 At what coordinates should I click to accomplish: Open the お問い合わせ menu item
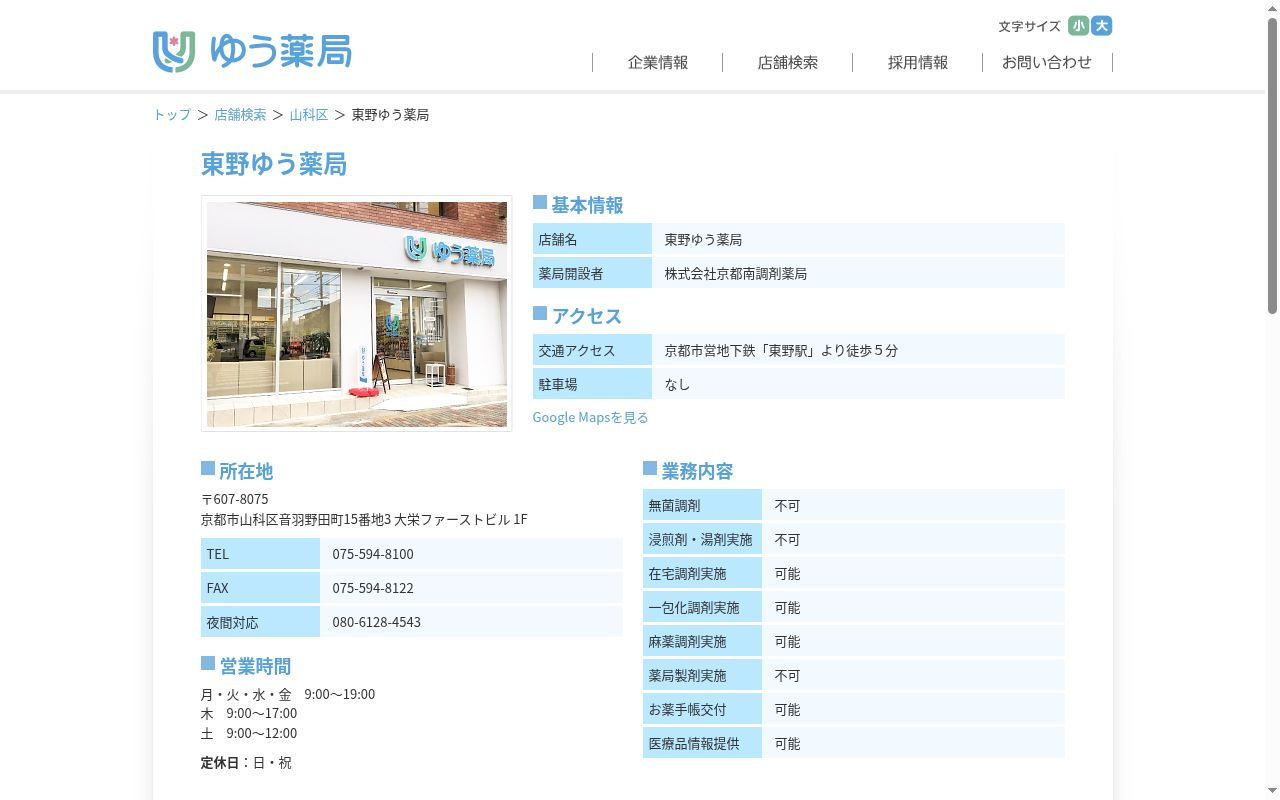pyautogui.click(x=1047, y=62)
